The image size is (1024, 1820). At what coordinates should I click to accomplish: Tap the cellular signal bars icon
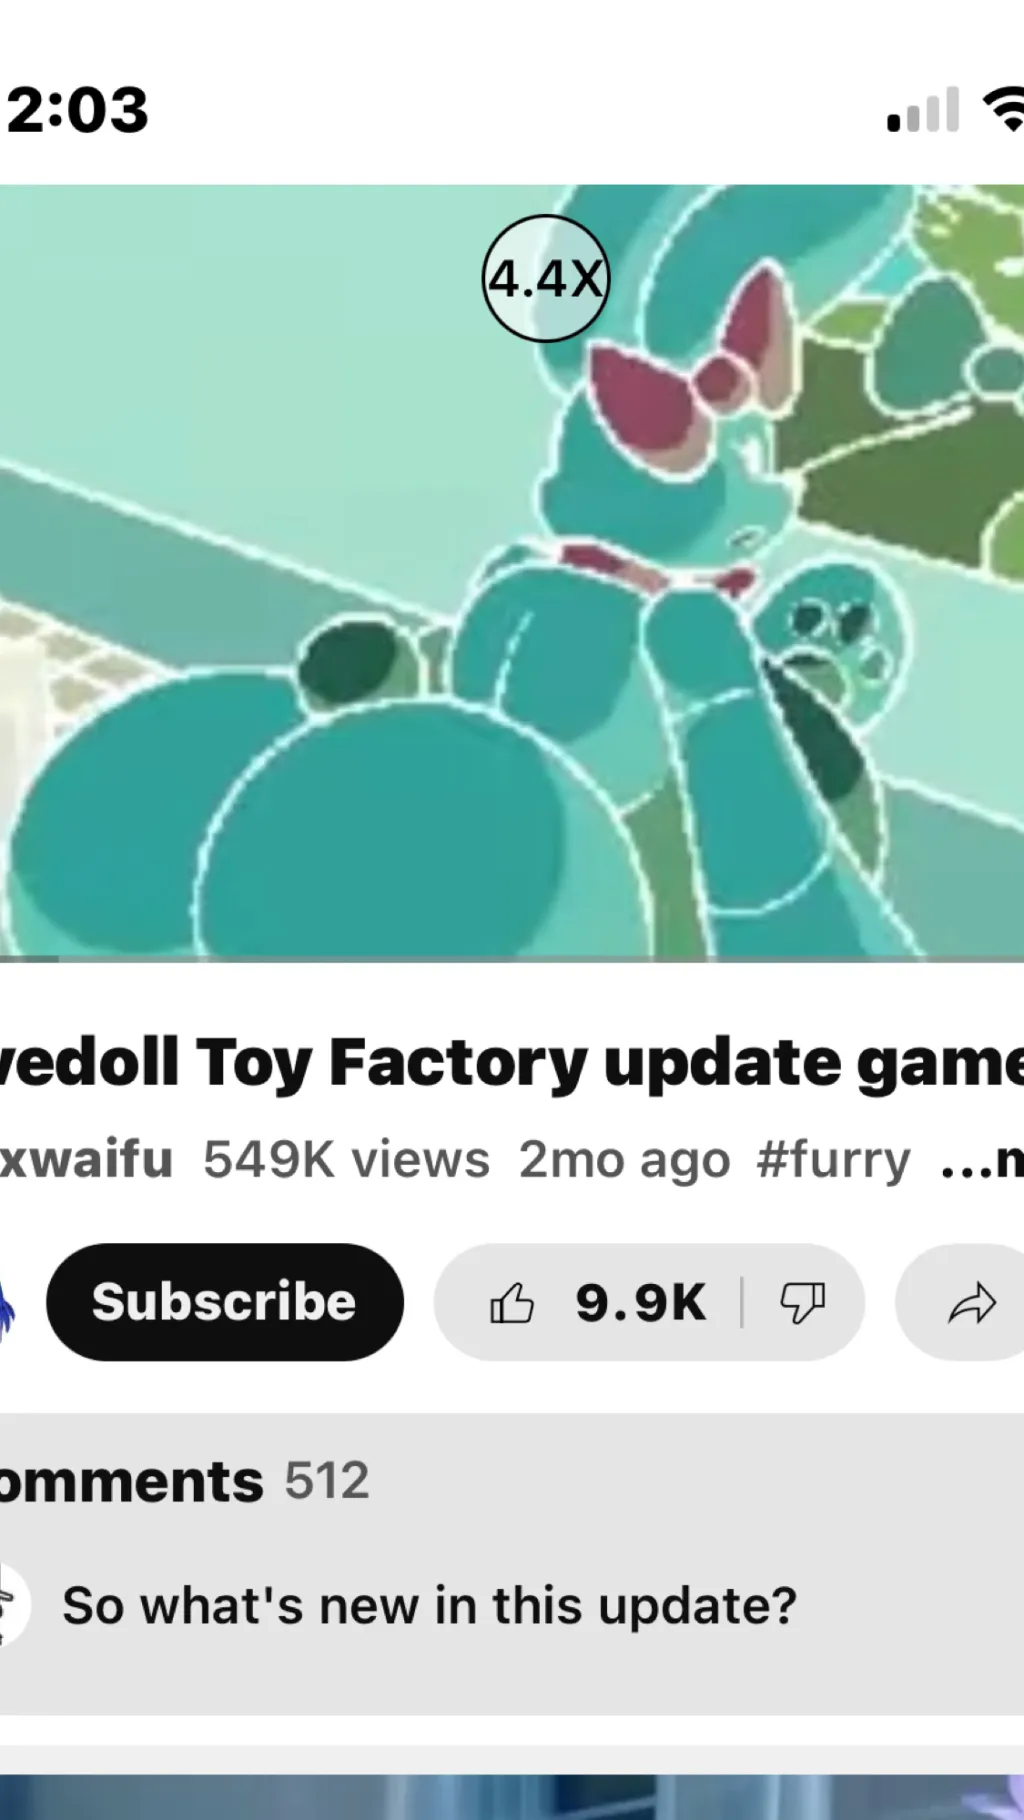[923, 110]
